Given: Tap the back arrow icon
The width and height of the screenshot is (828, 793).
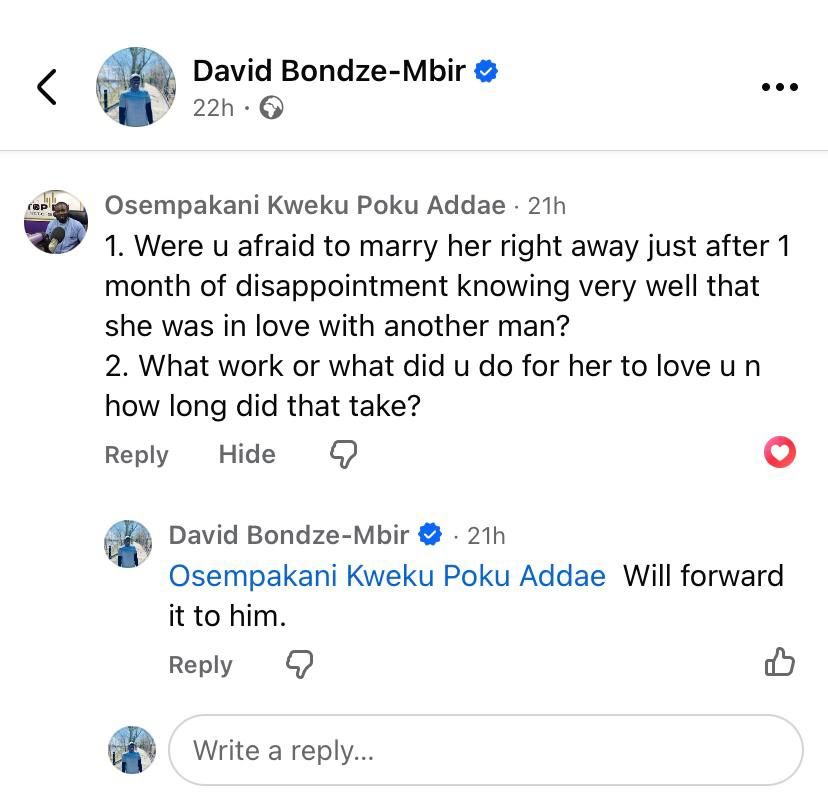Looking at the screenshot, I should coord(47,87).
